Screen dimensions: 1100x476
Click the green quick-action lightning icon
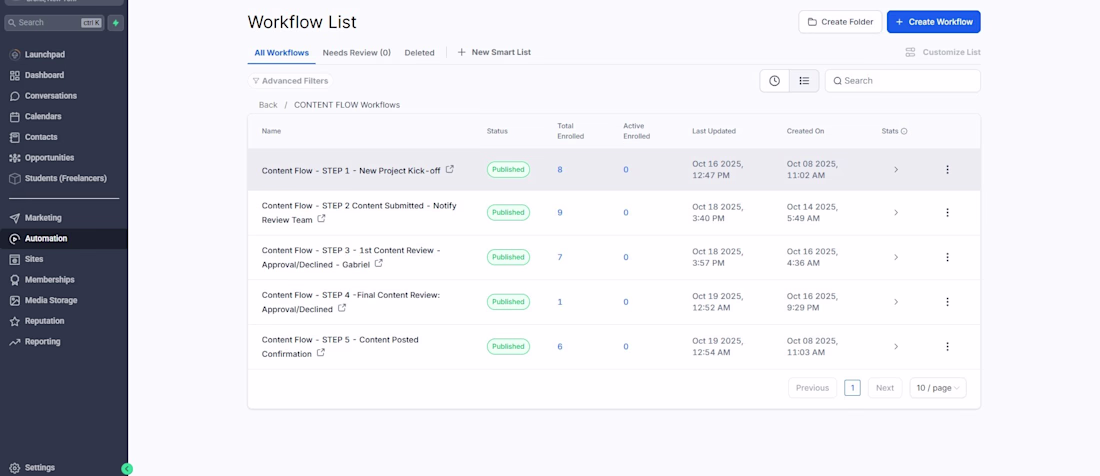click(x=116, y=22)
